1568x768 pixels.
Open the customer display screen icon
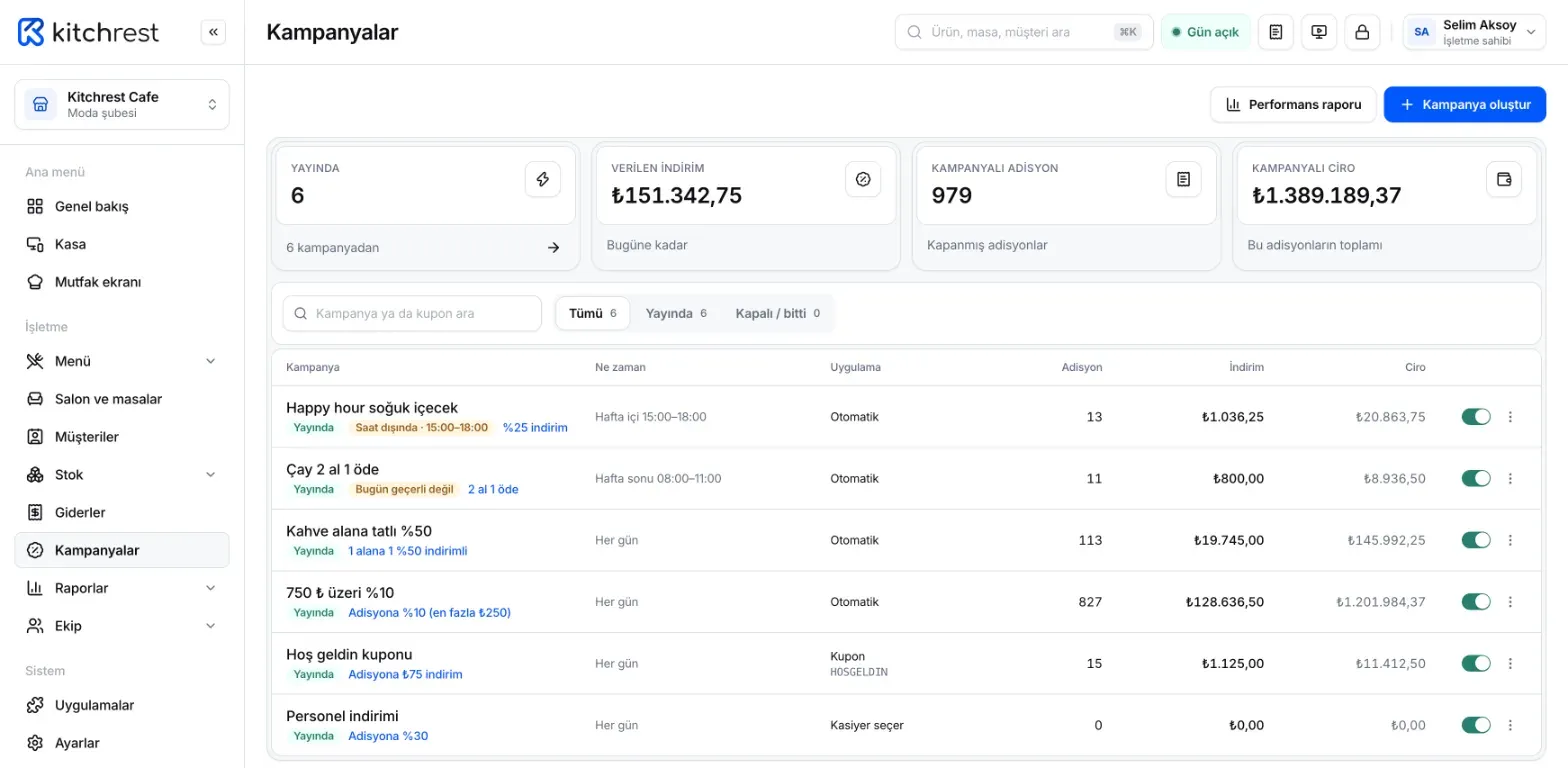(x=1319, y=32)
